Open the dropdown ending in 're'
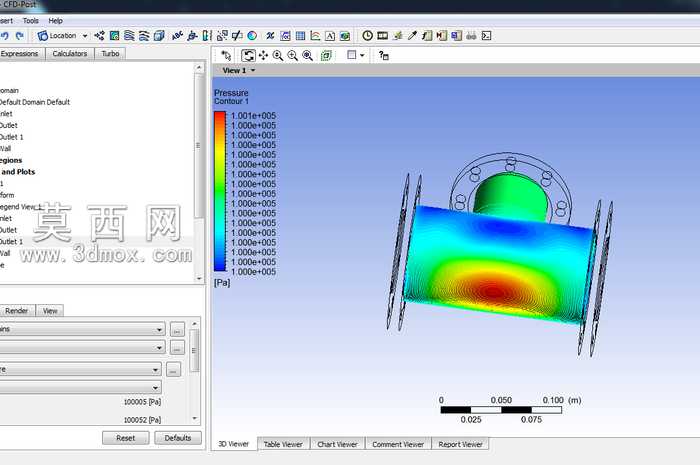The image size is (700, 465). point(80,370)
